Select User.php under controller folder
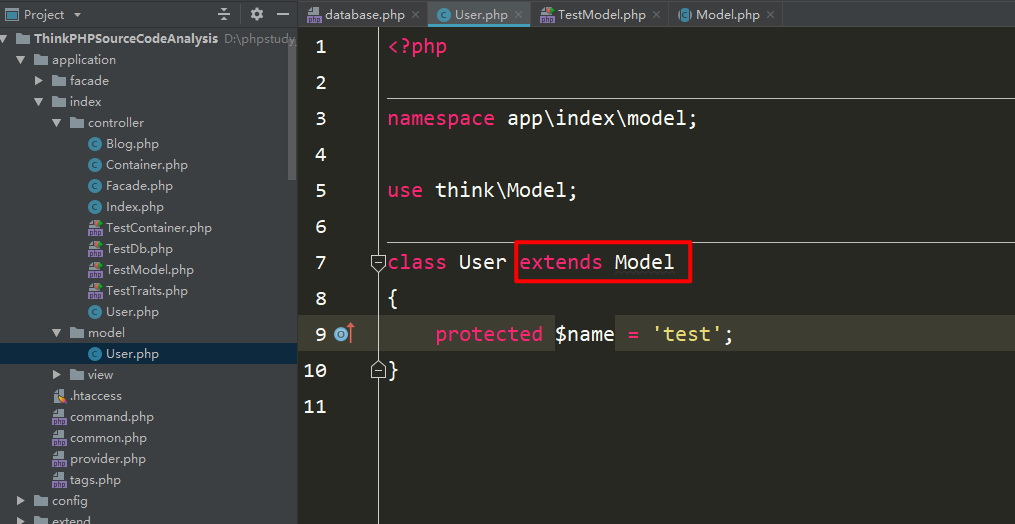The width and height of the screenshot is (1015, 524). [132, 312]
